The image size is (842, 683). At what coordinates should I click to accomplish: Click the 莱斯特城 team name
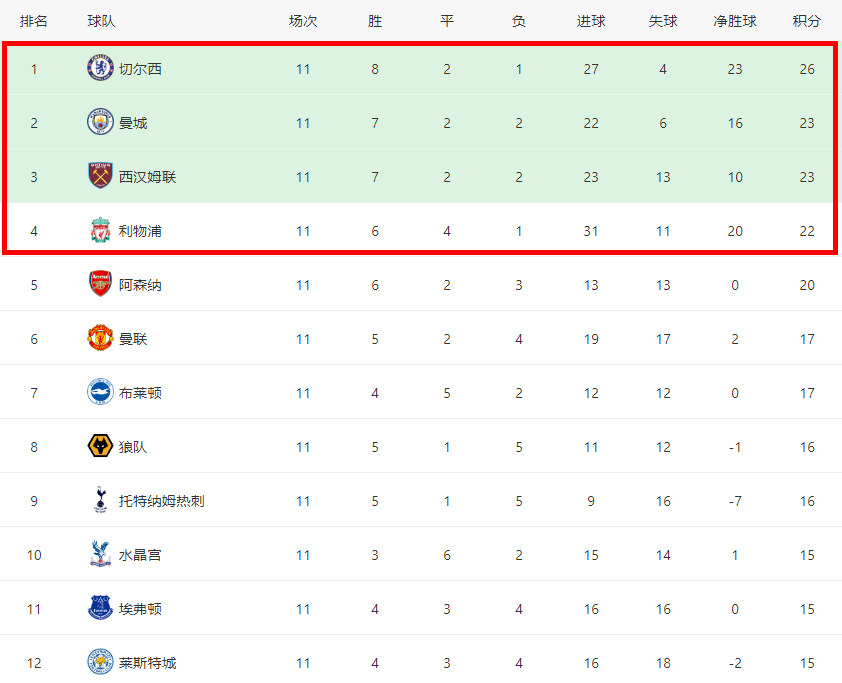pyautogui.click(x=148, y=663)
